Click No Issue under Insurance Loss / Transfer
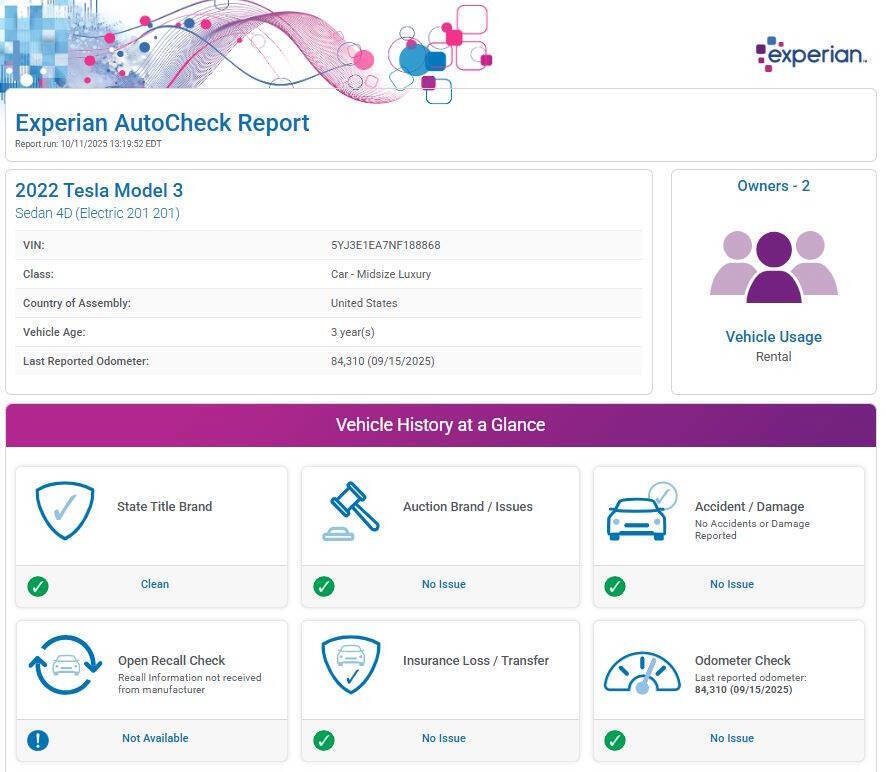 (x=443, y=738)
